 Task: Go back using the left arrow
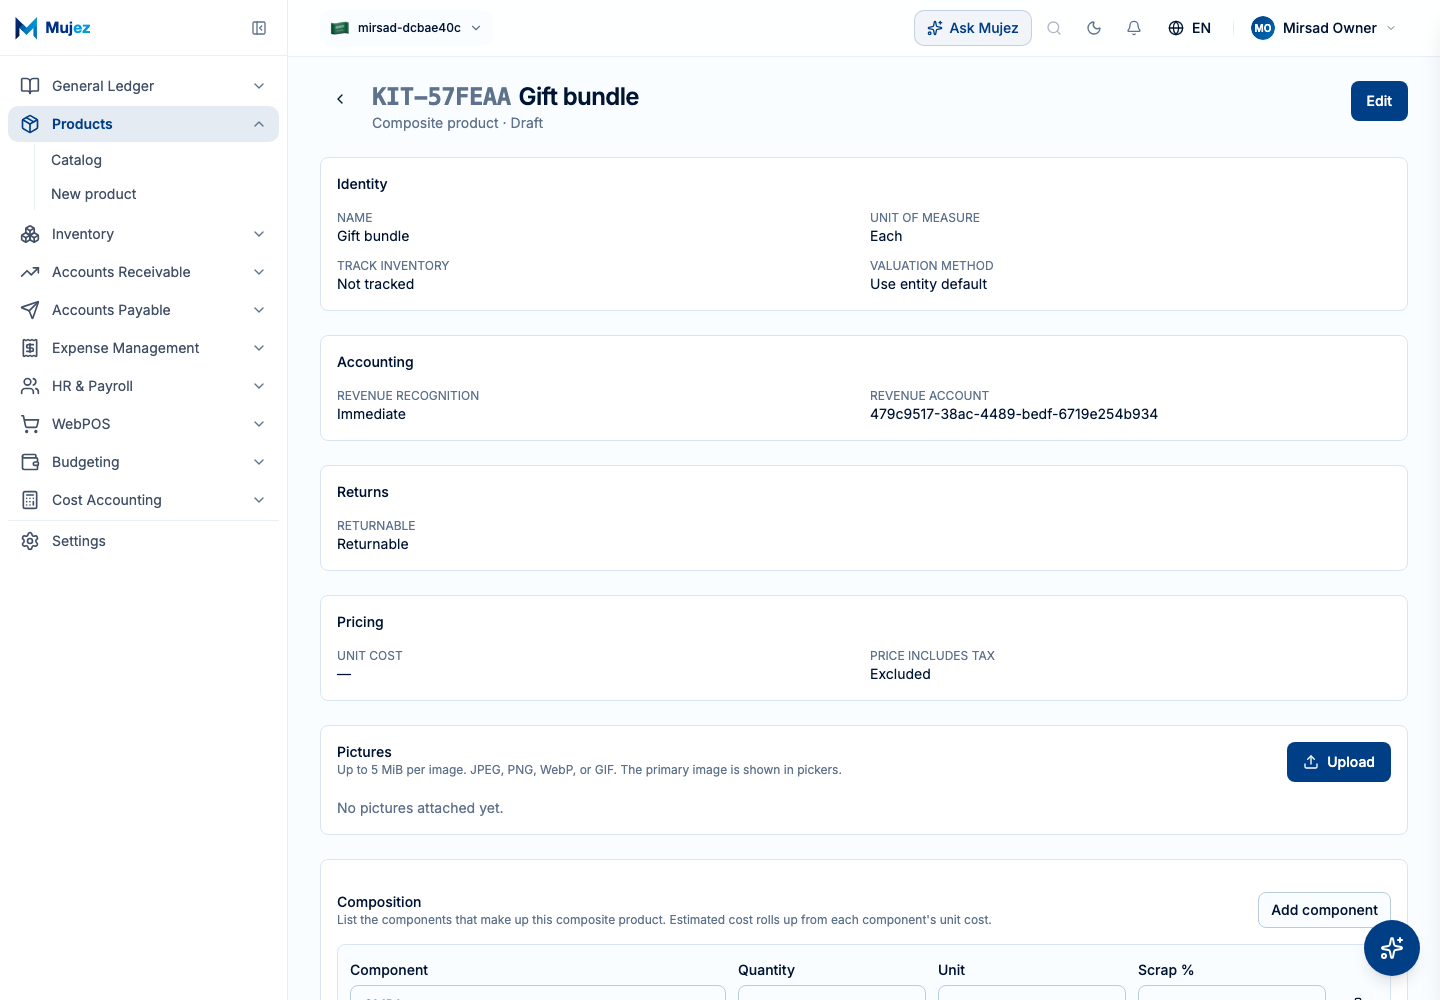tap(340, 99)
